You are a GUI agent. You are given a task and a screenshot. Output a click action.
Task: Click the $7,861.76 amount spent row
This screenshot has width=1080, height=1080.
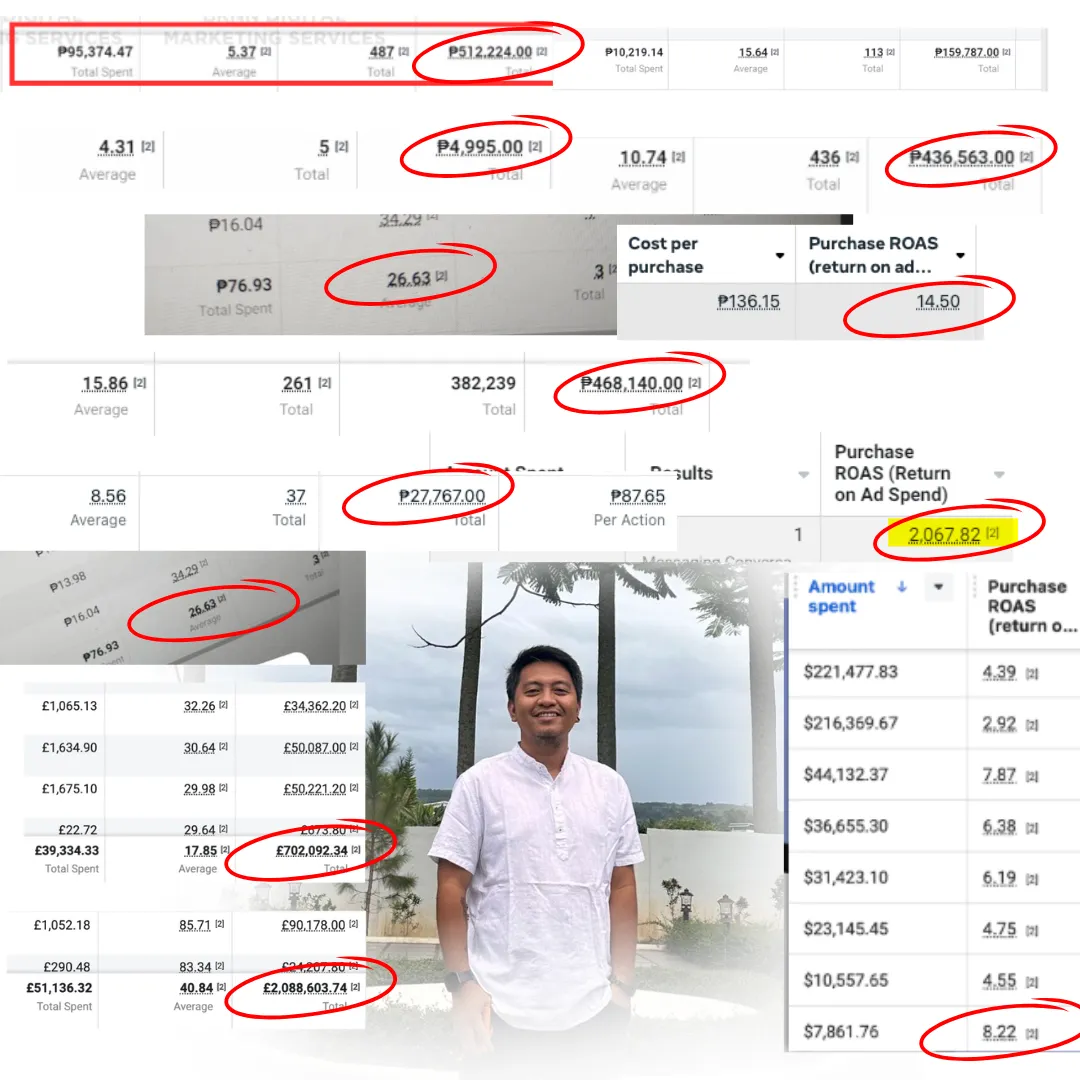[x=841, y=1032]
